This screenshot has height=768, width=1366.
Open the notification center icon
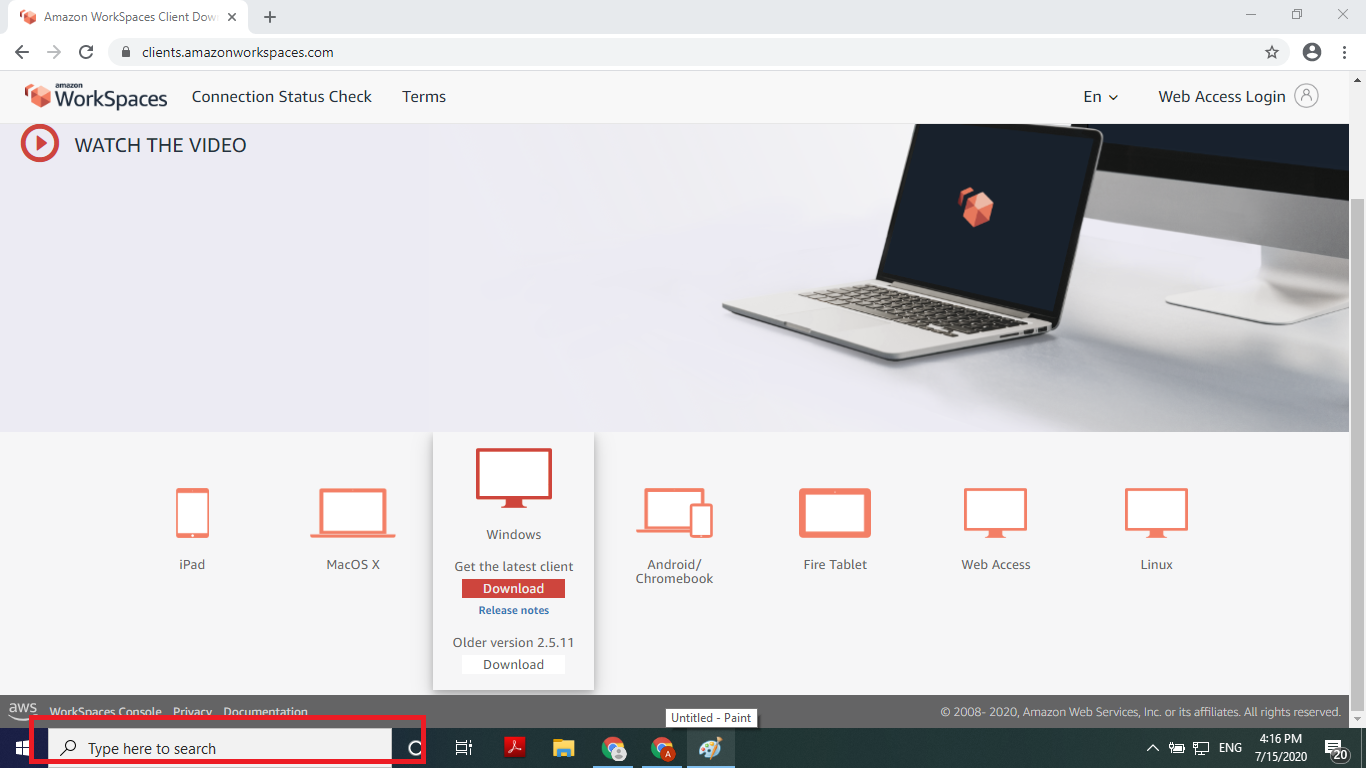[x=1335, y=748]
